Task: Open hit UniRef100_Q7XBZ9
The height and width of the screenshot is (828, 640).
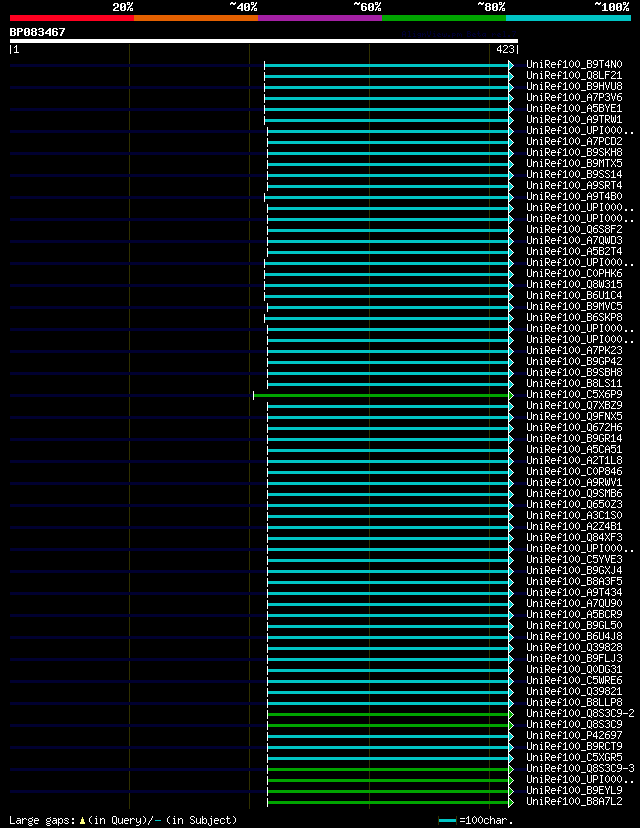Action: click(x=574, y=406)
